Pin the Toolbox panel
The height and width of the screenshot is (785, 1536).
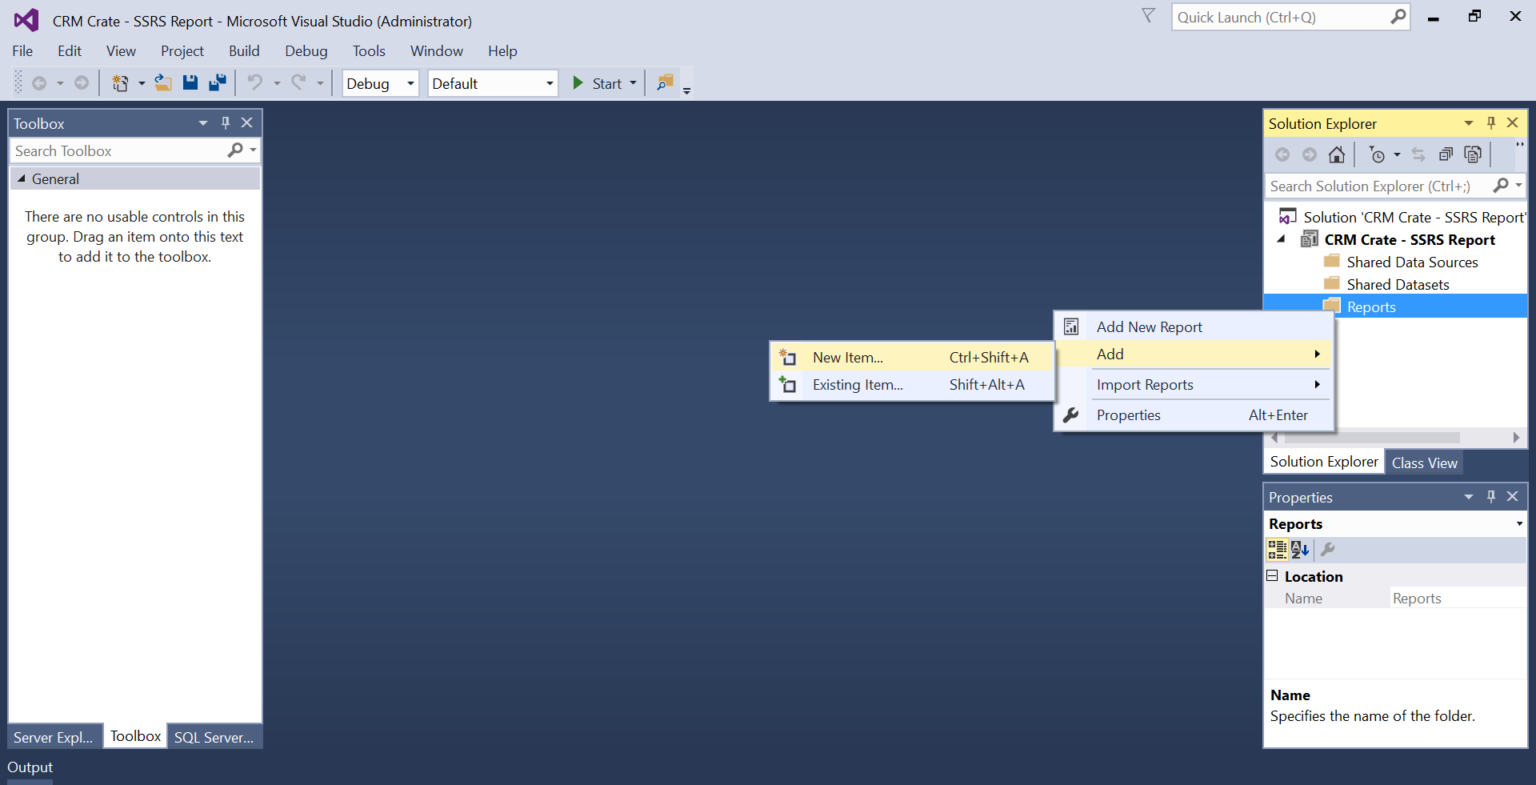tap(225, 122)
